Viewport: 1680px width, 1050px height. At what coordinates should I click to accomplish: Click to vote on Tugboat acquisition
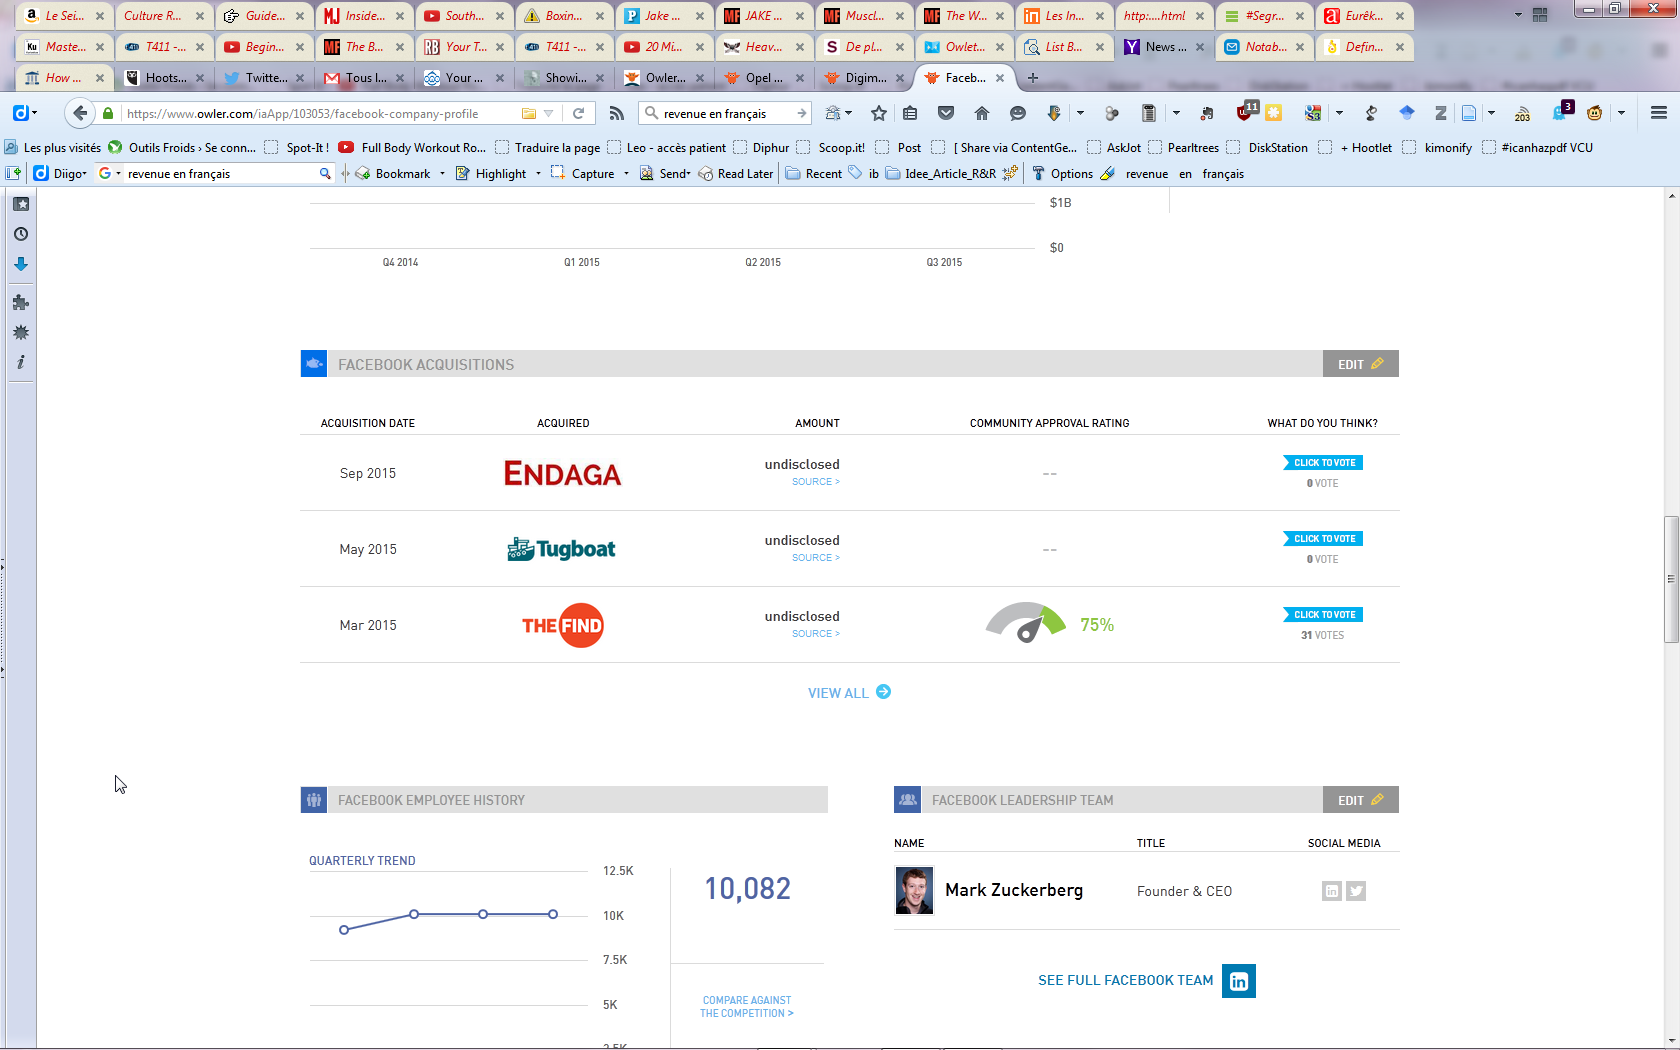pyautogui.click(x=1323, y=539)
